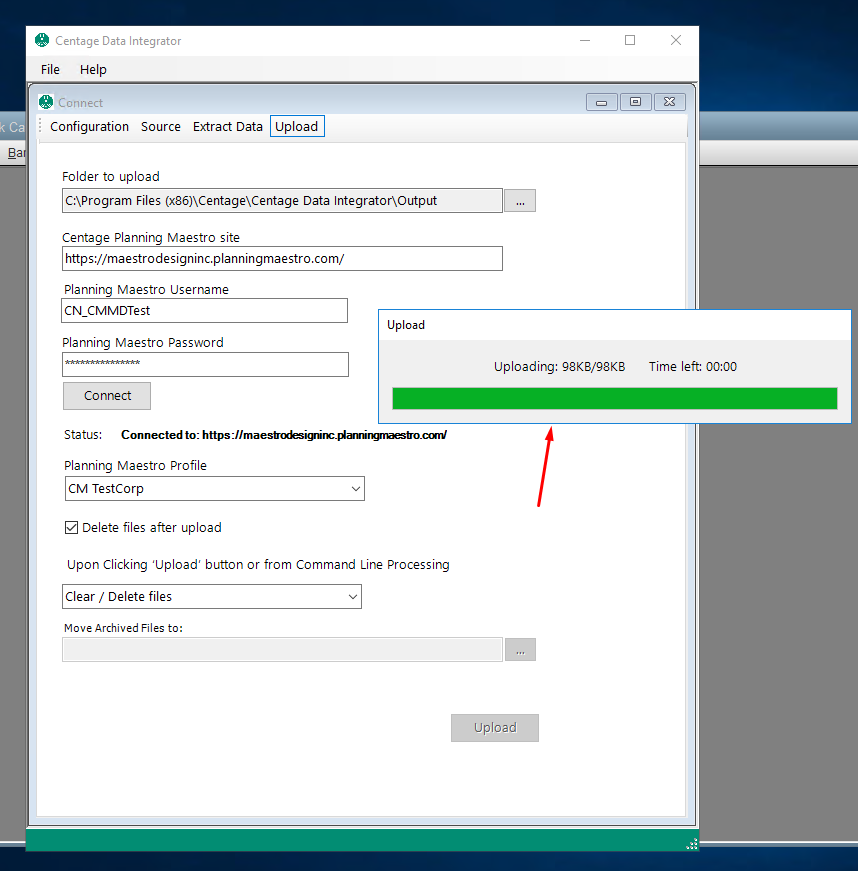
Task: Toggle Delete files after upload checkbox
Action: tap(71, 527)
